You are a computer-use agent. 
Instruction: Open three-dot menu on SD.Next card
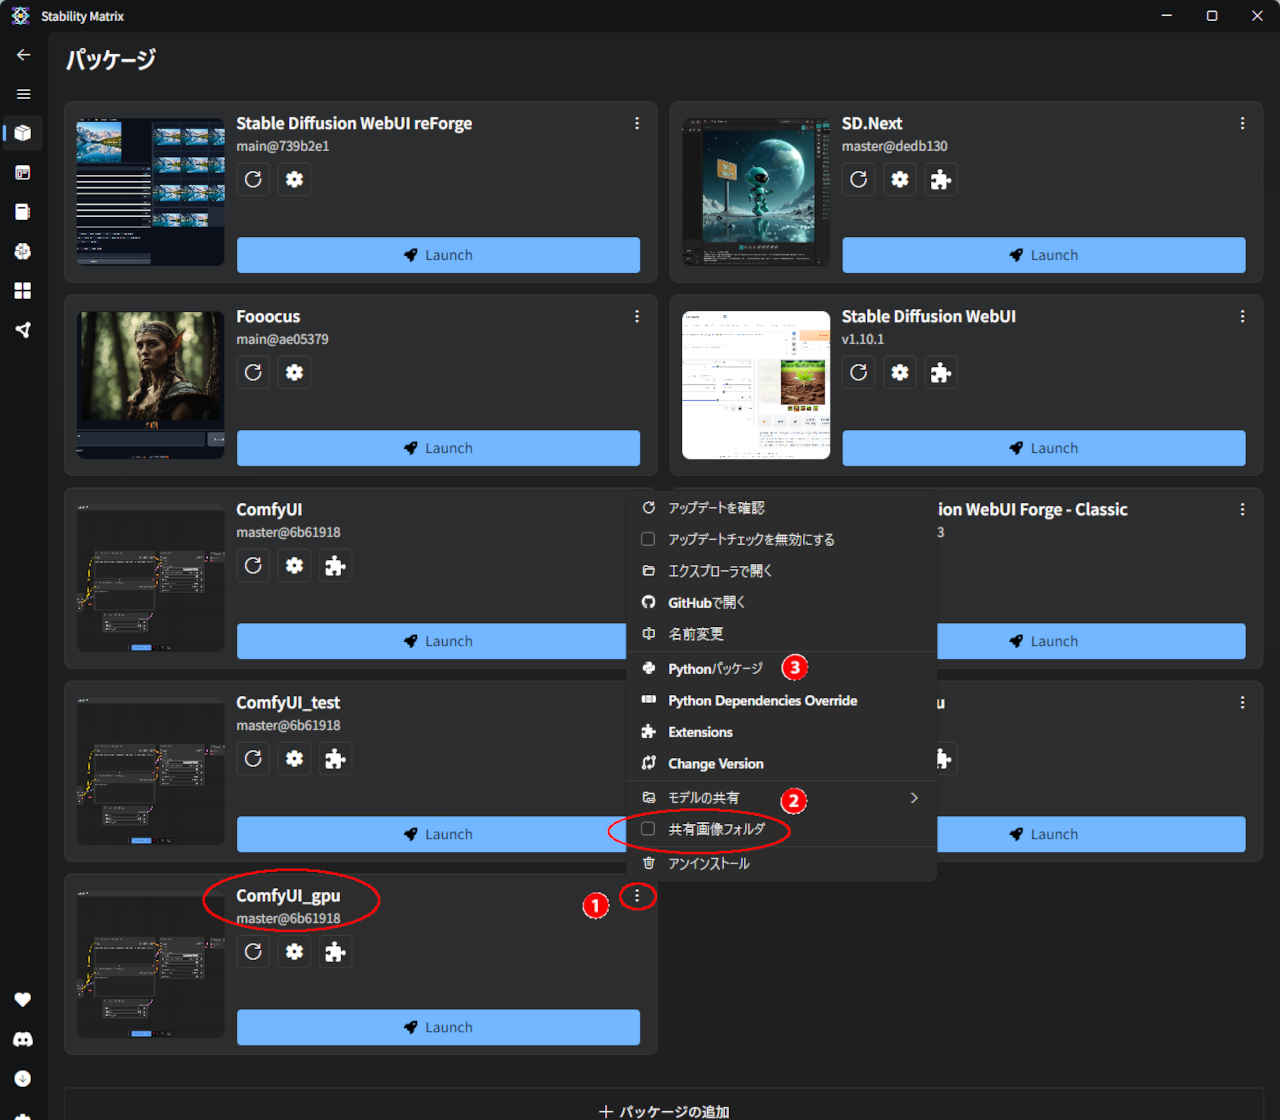(1242, 123)
